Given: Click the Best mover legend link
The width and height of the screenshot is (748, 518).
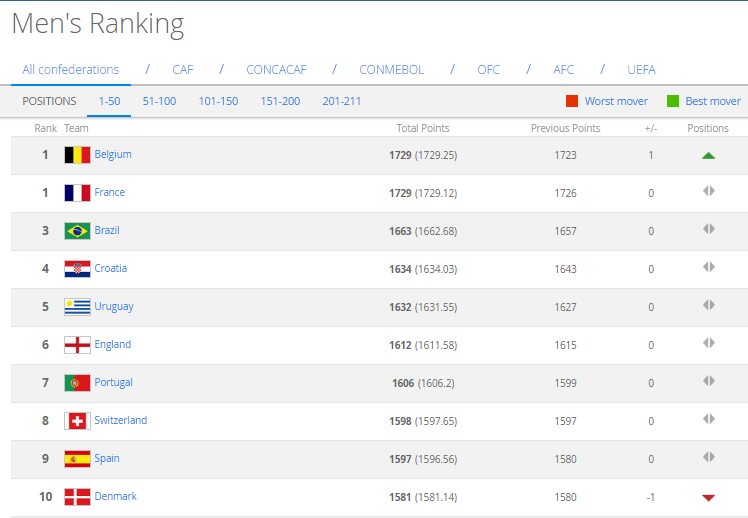Looking at the screenshot, I should click(x=713, y=101).
